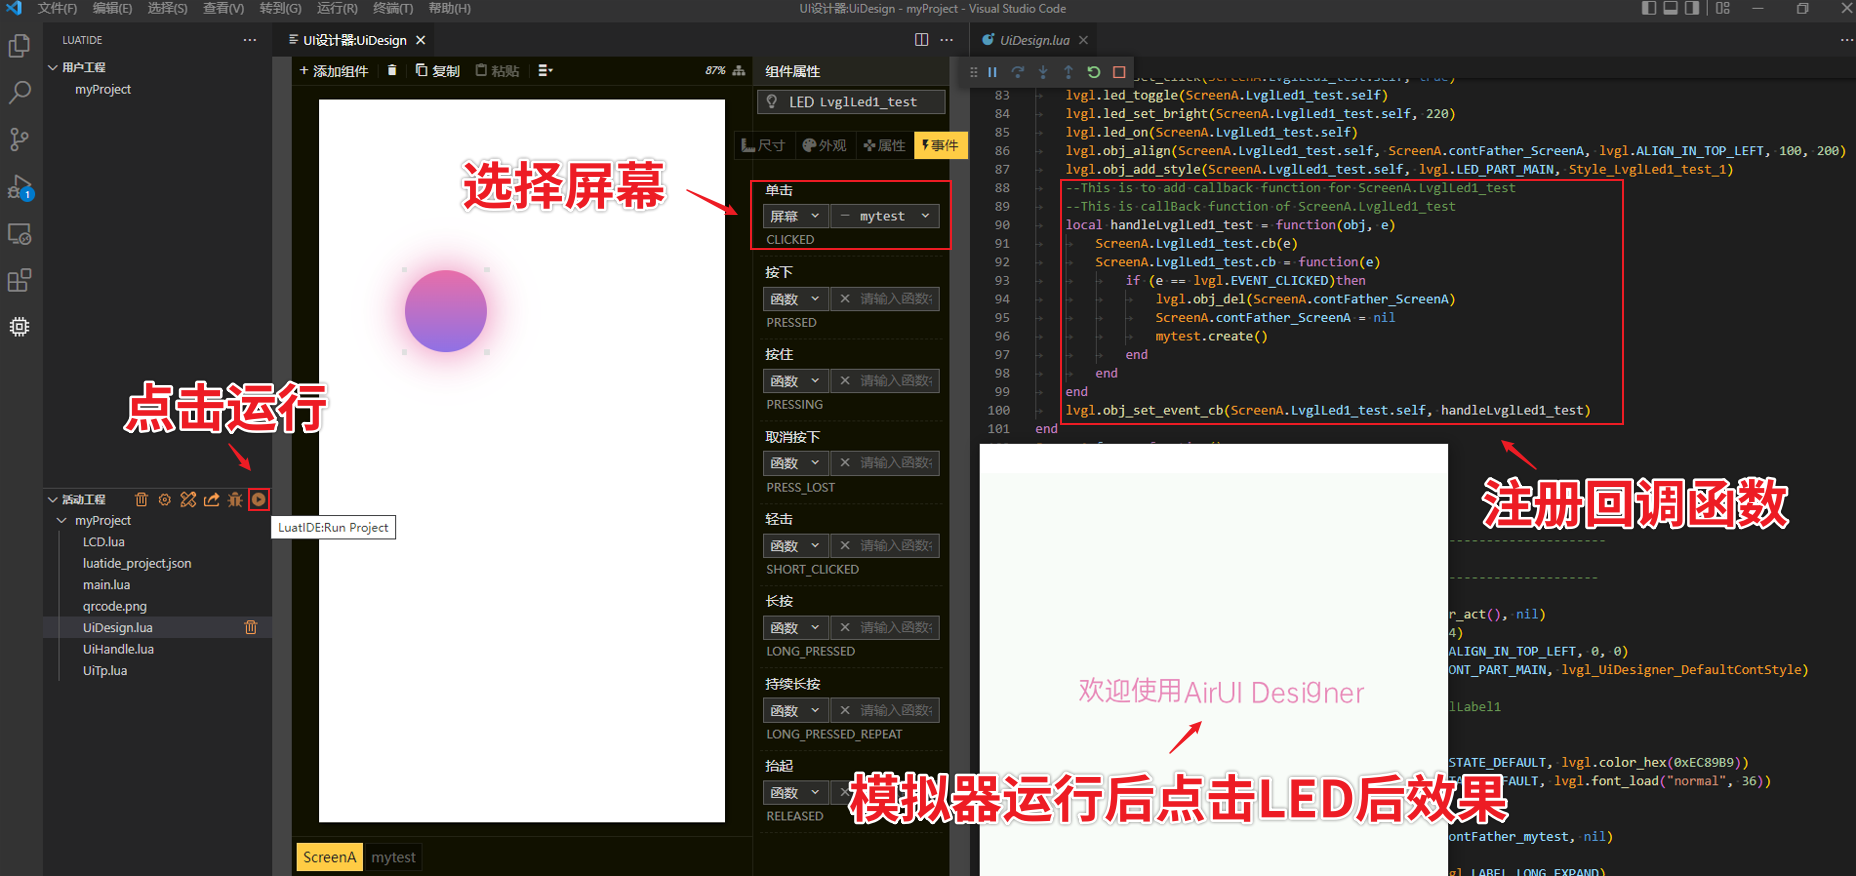The width and height of the screenshot is (1856, 876).
Task: Open the 函数 dropdown under 轻击
Action: (795, 546)
